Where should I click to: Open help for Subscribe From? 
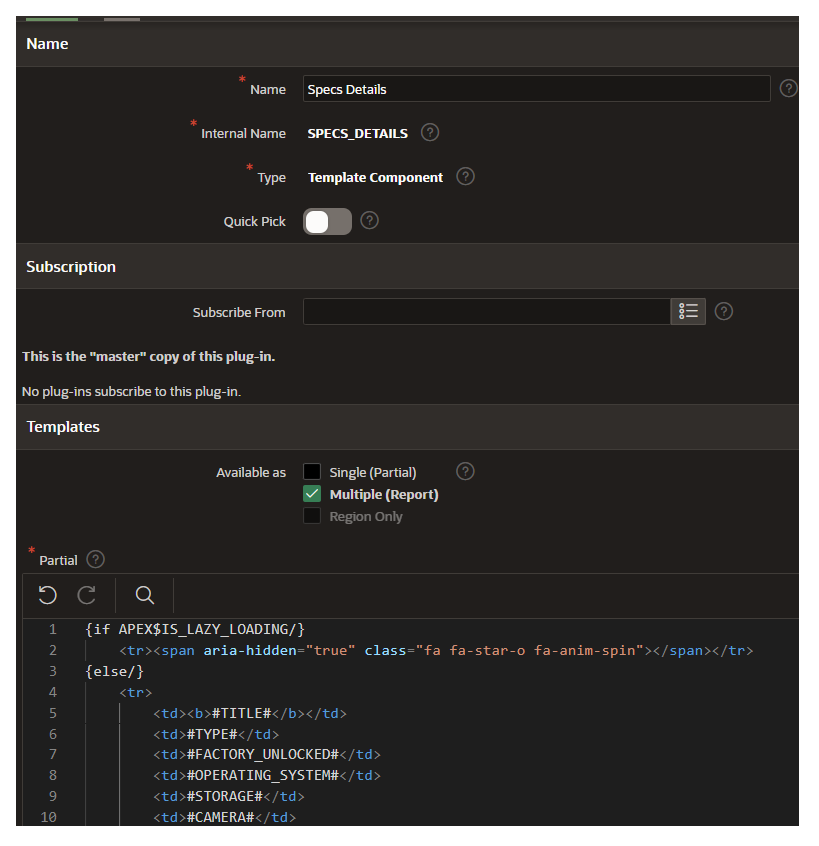coord(724,311)
